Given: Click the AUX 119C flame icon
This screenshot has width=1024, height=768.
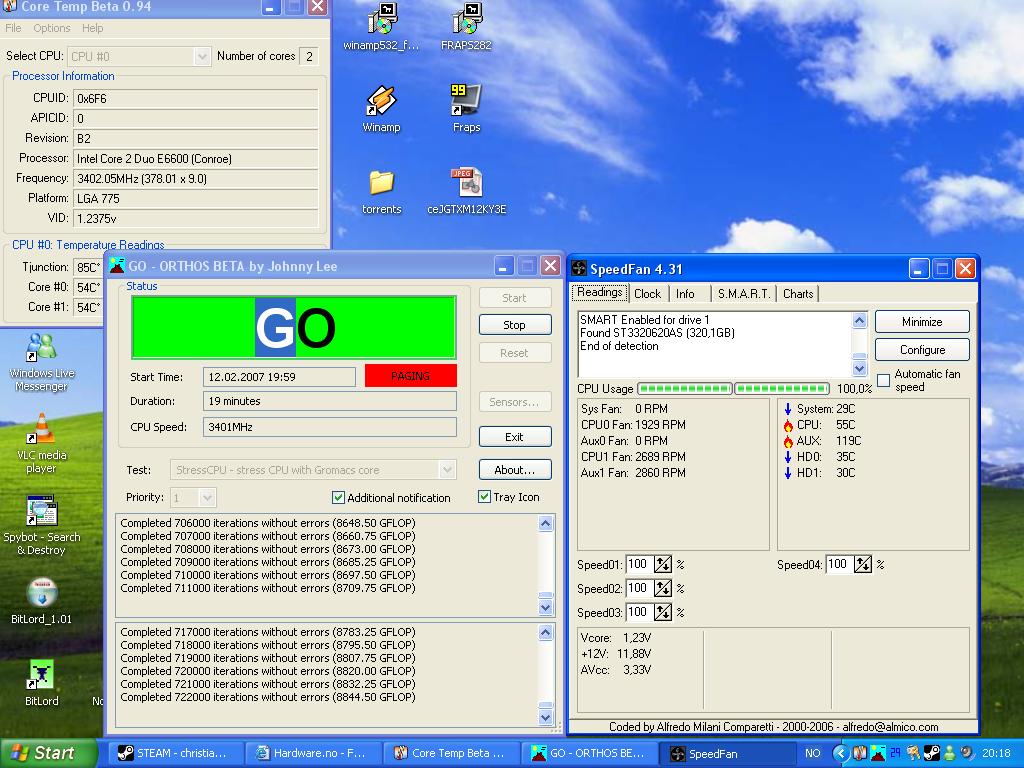Looking at the screenshot, I should tap(788, 441).
